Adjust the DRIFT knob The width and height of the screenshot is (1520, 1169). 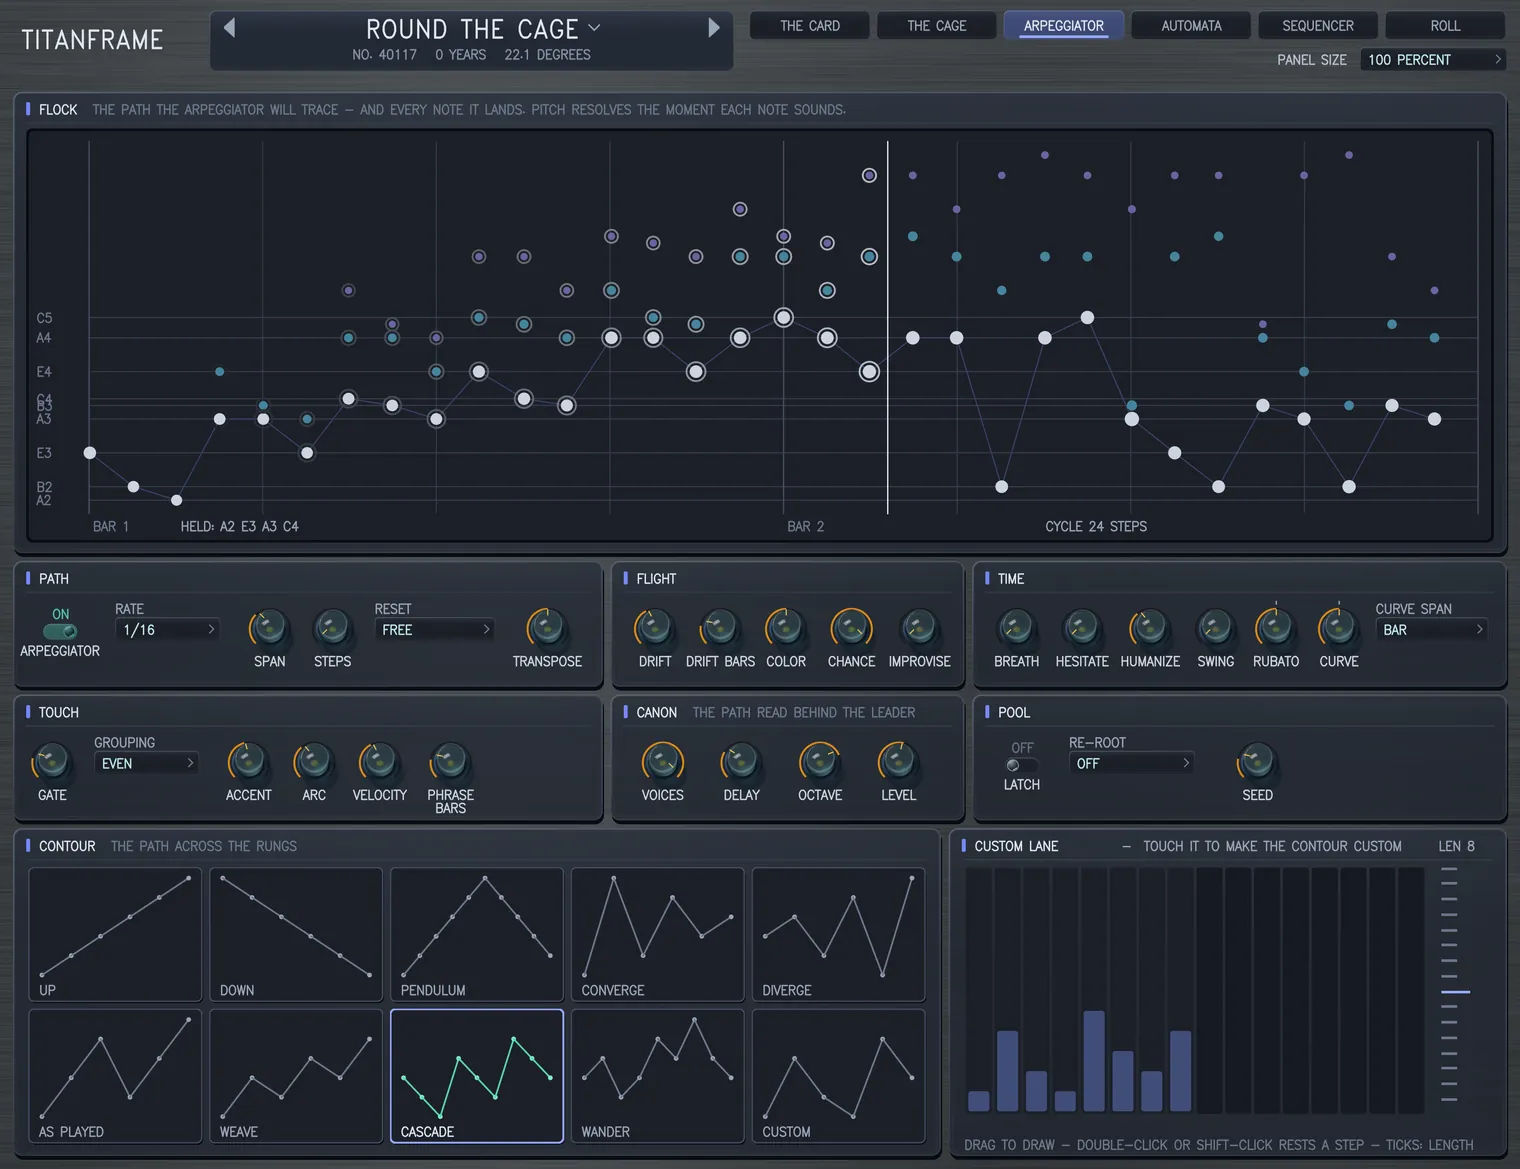pos(654,628)
